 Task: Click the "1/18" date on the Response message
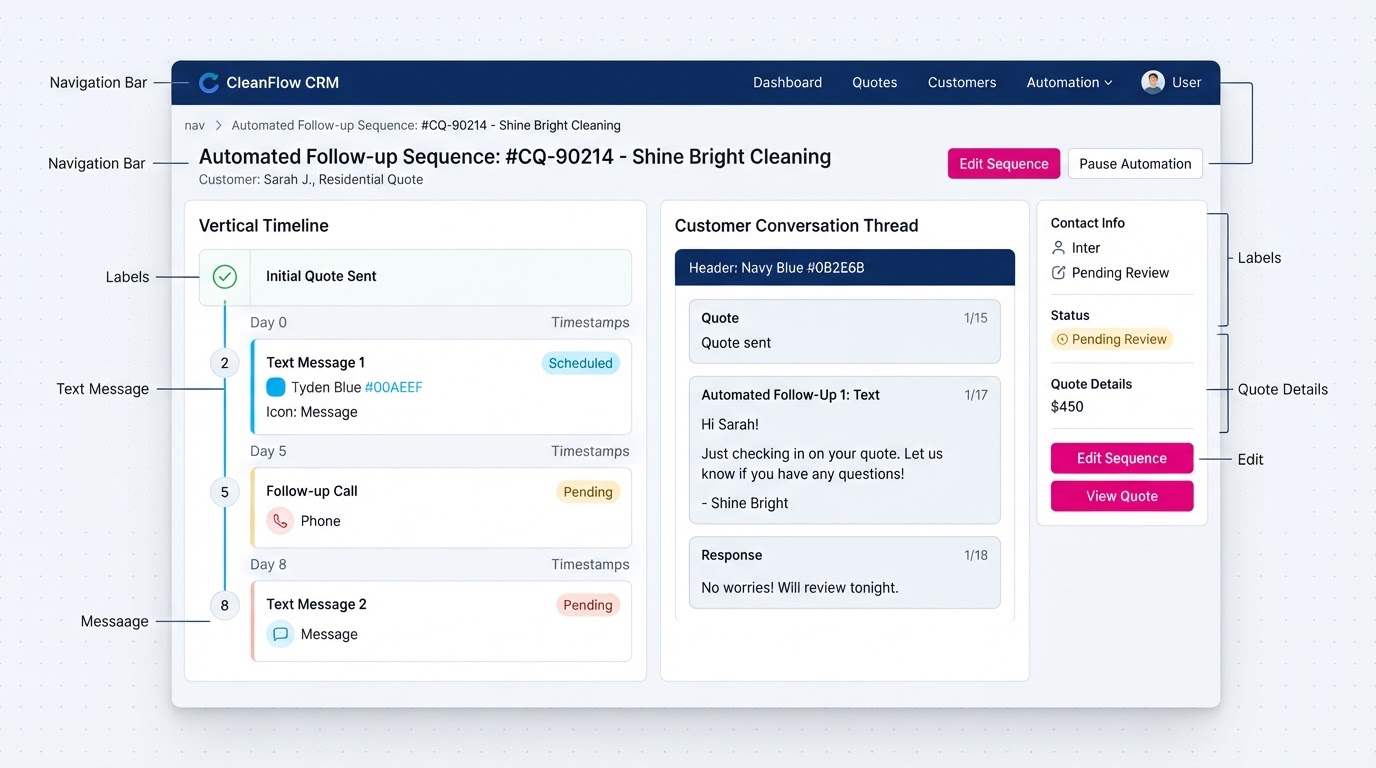[x=976, y=555]
